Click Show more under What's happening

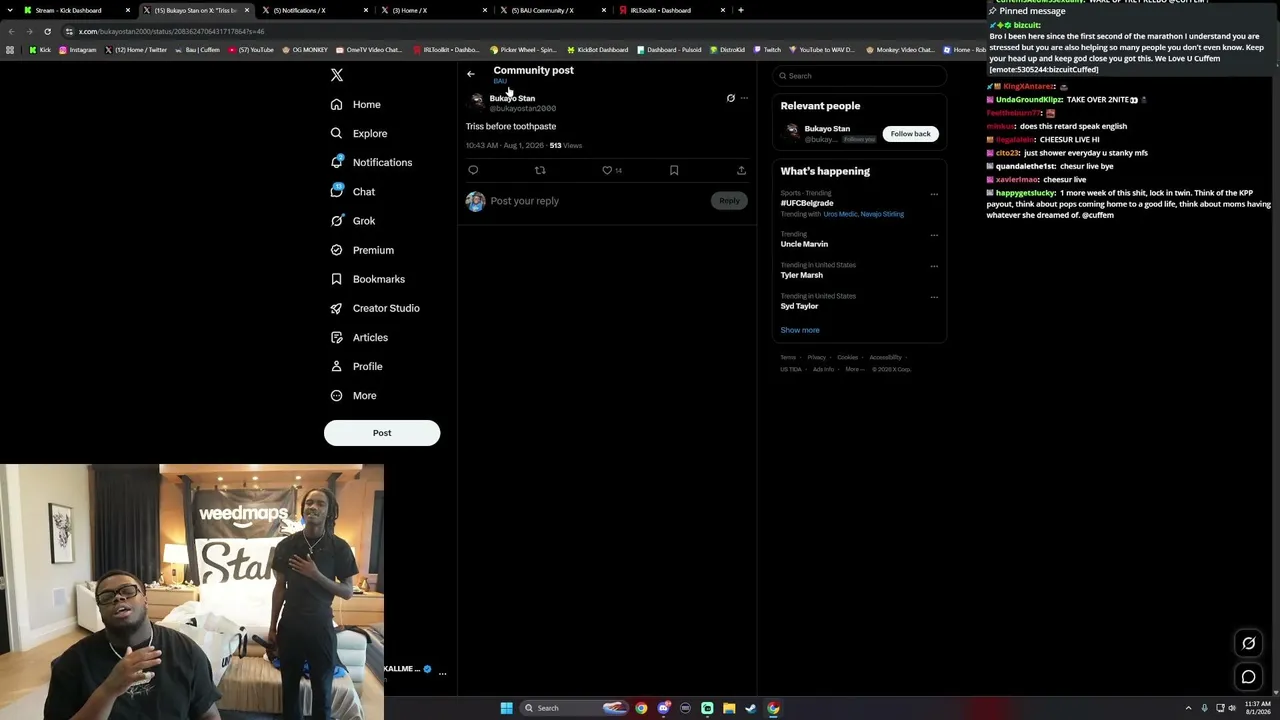pos(800,330)
